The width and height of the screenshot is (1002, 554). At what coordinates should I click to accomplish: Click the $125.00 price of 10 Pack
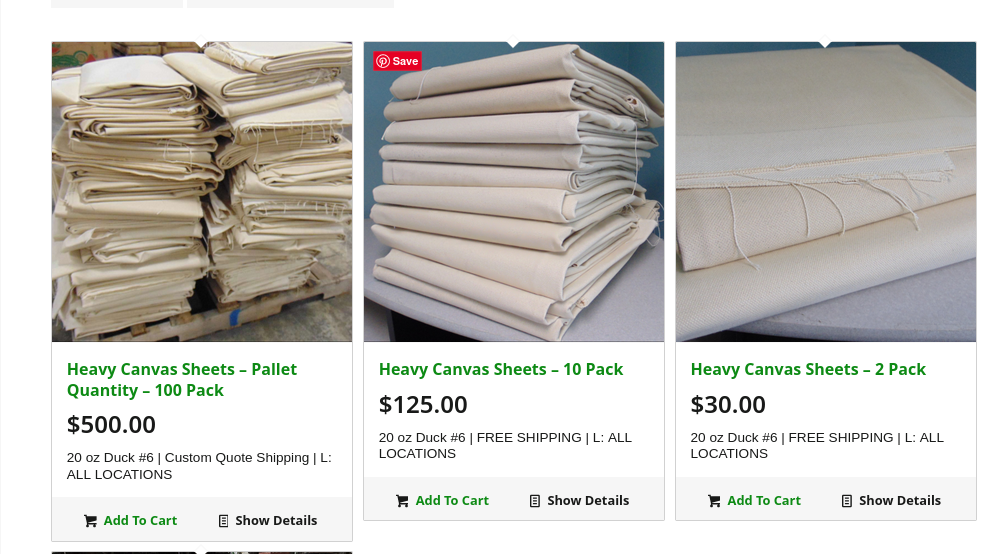[x=423, y=404]
